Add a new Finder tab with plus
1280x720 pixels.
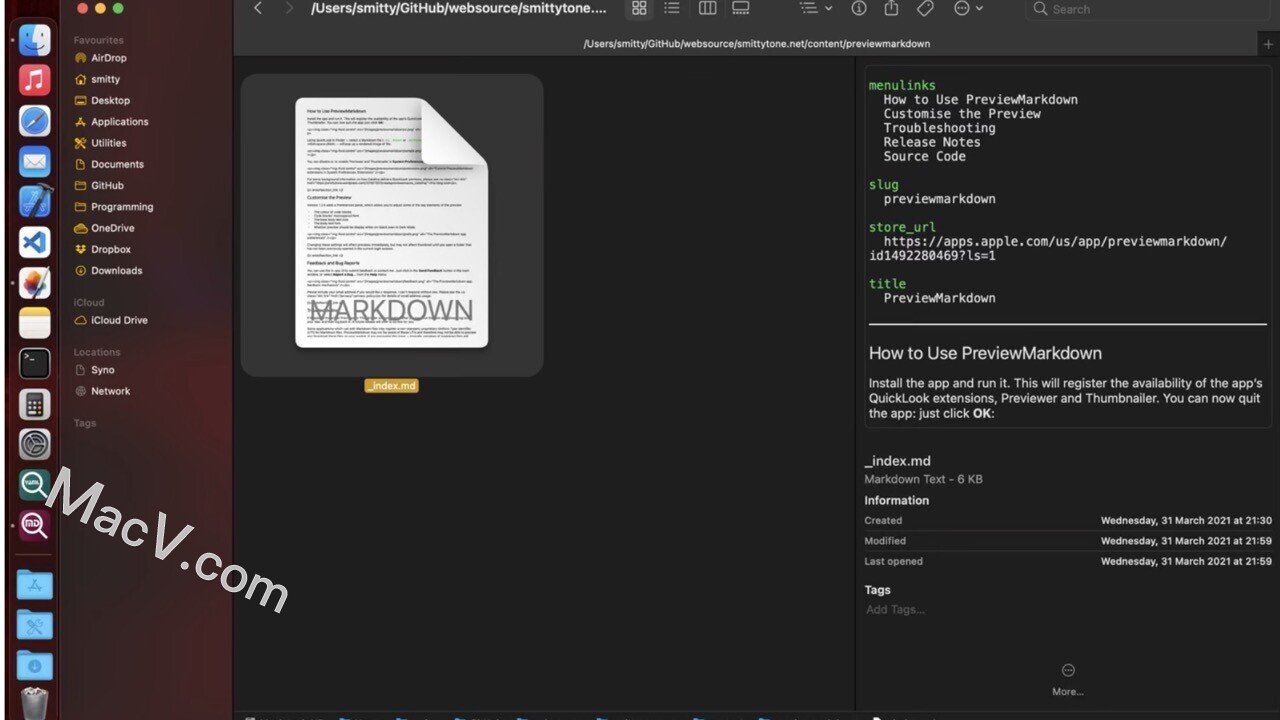point(1268,44)
